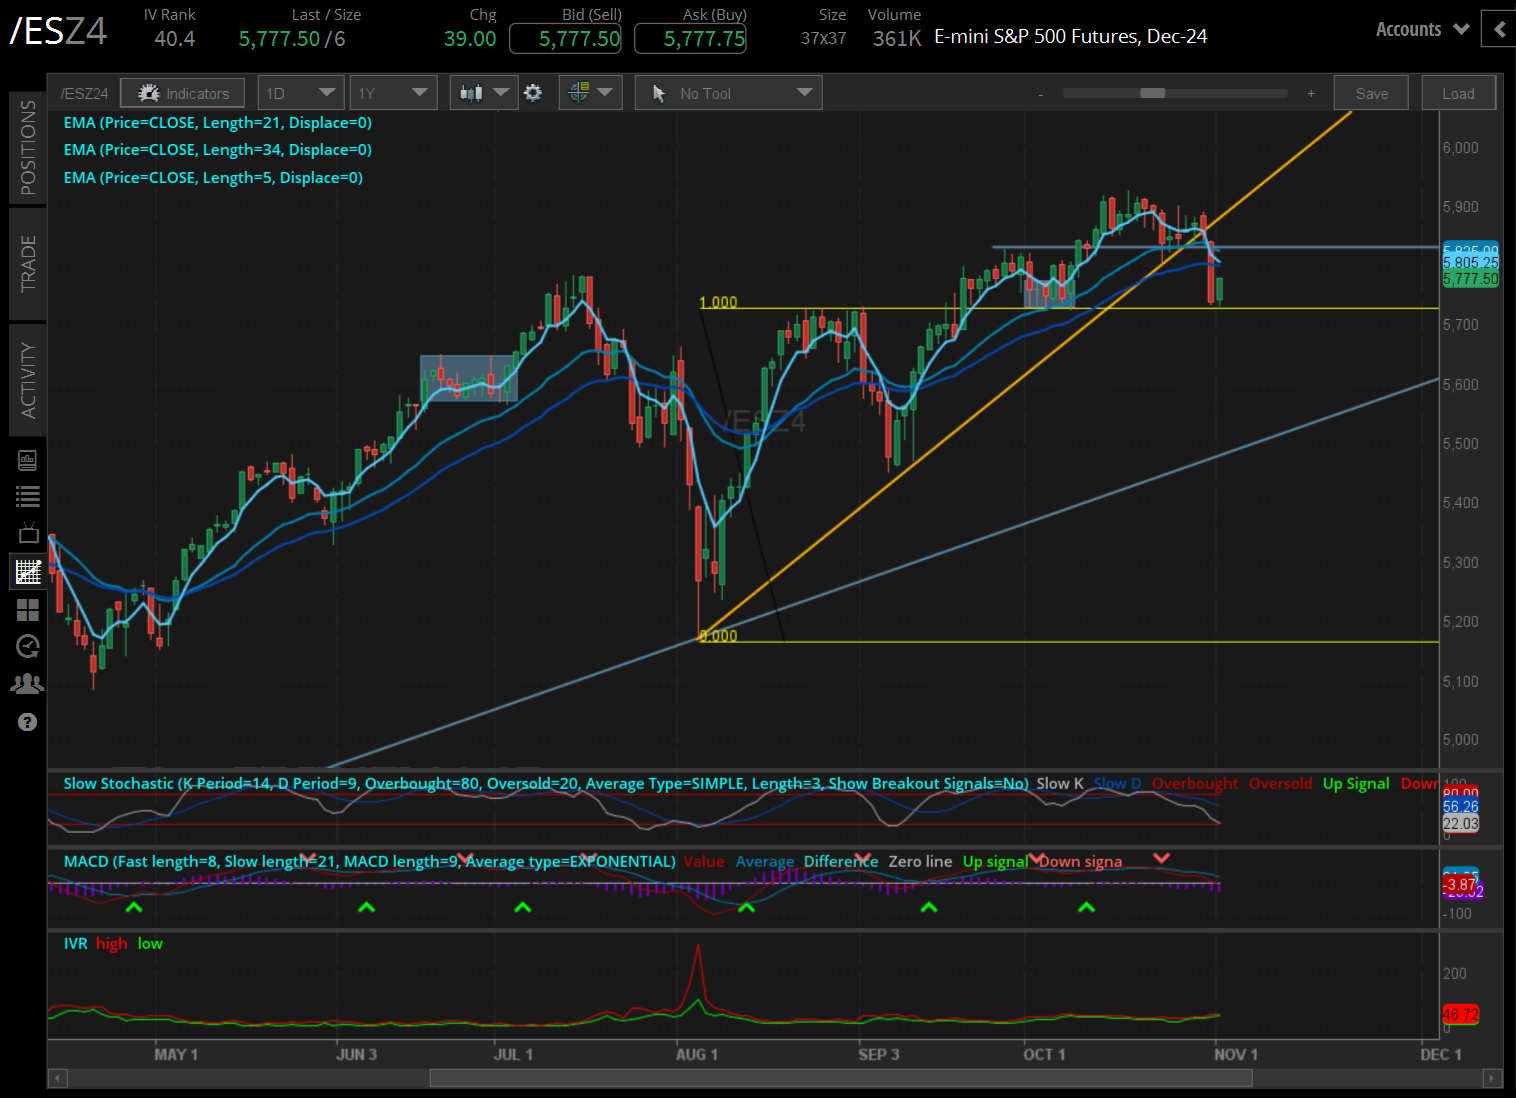The width and height of the screenshot is (1516, 1098).
Task: Toggle IVR low line display
Action: [149, 943]
